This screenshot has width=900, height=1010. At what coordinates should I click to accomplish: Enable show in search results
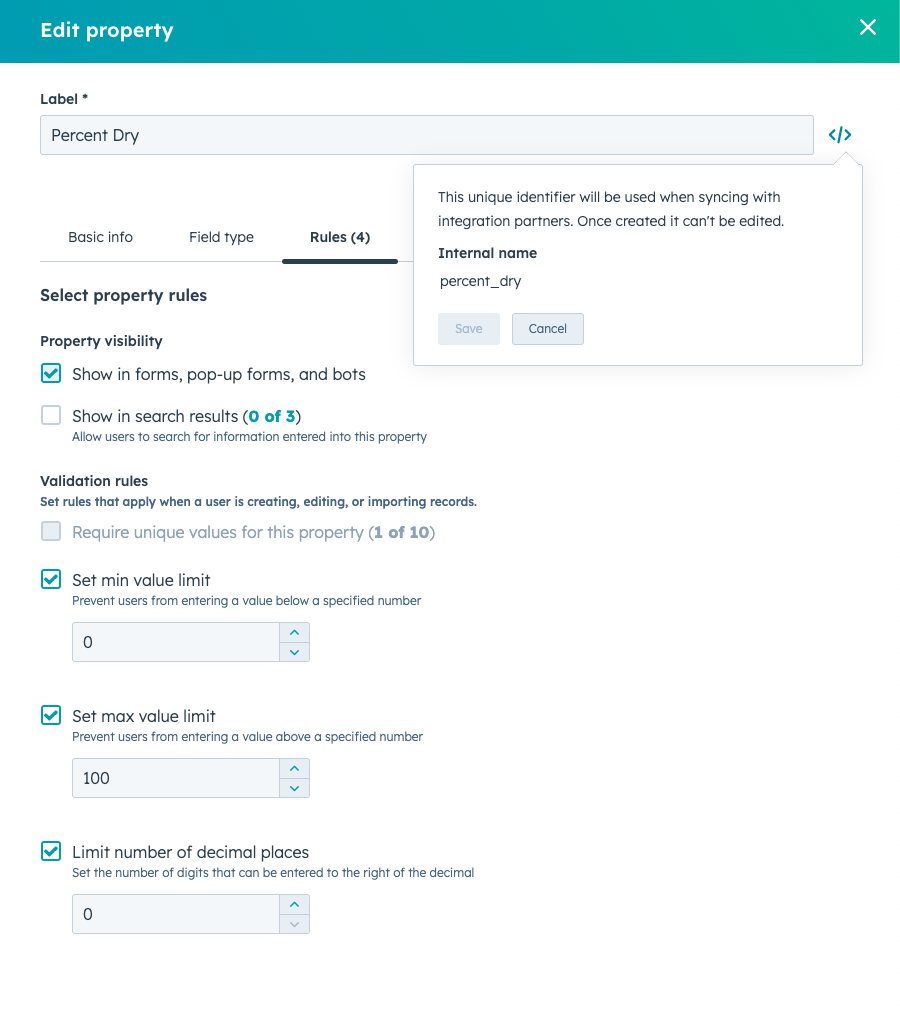coord(50,414)
